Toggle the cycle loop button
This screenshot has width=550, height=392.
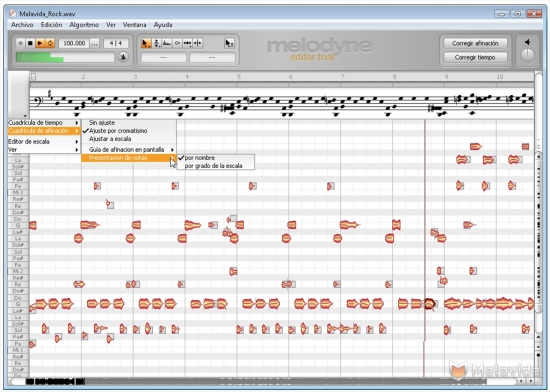50,43
